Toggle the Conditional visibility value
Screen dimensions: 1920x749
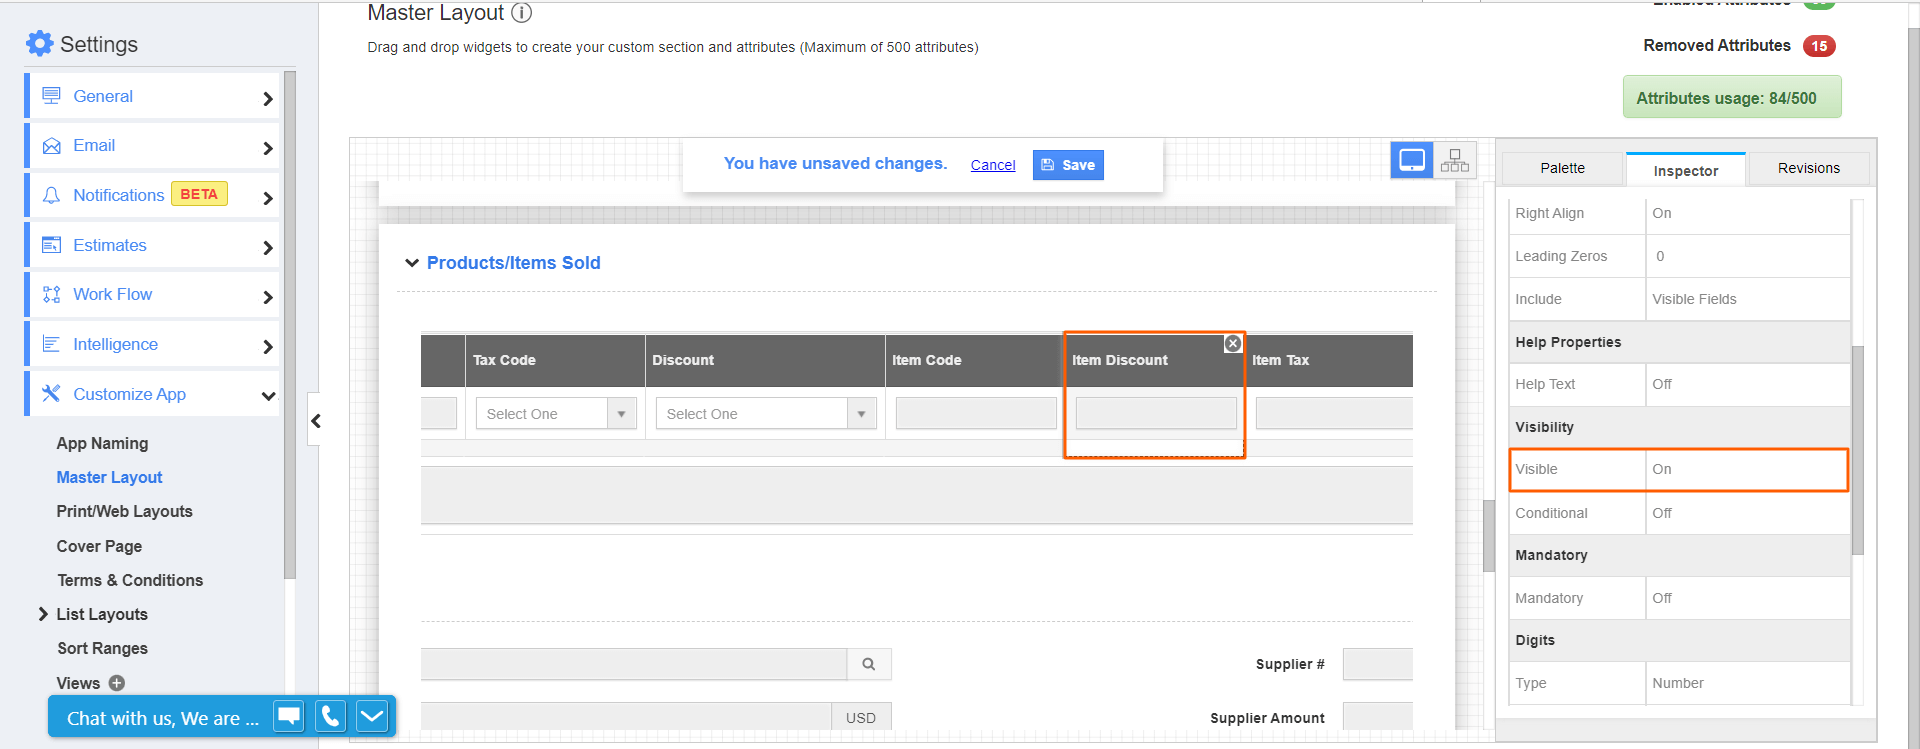click(1745, 513)
